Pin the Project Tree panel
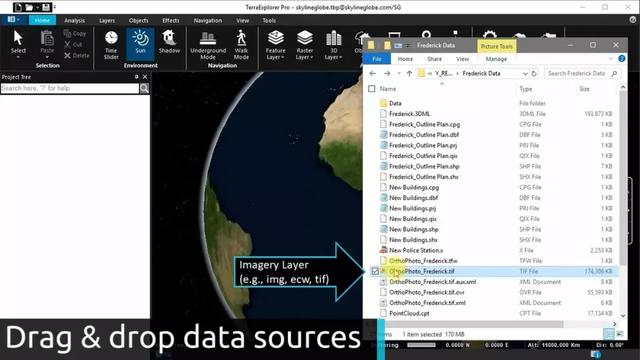This screenshot has height=360, width=640. pyautogui.click(x=136, y=77)
